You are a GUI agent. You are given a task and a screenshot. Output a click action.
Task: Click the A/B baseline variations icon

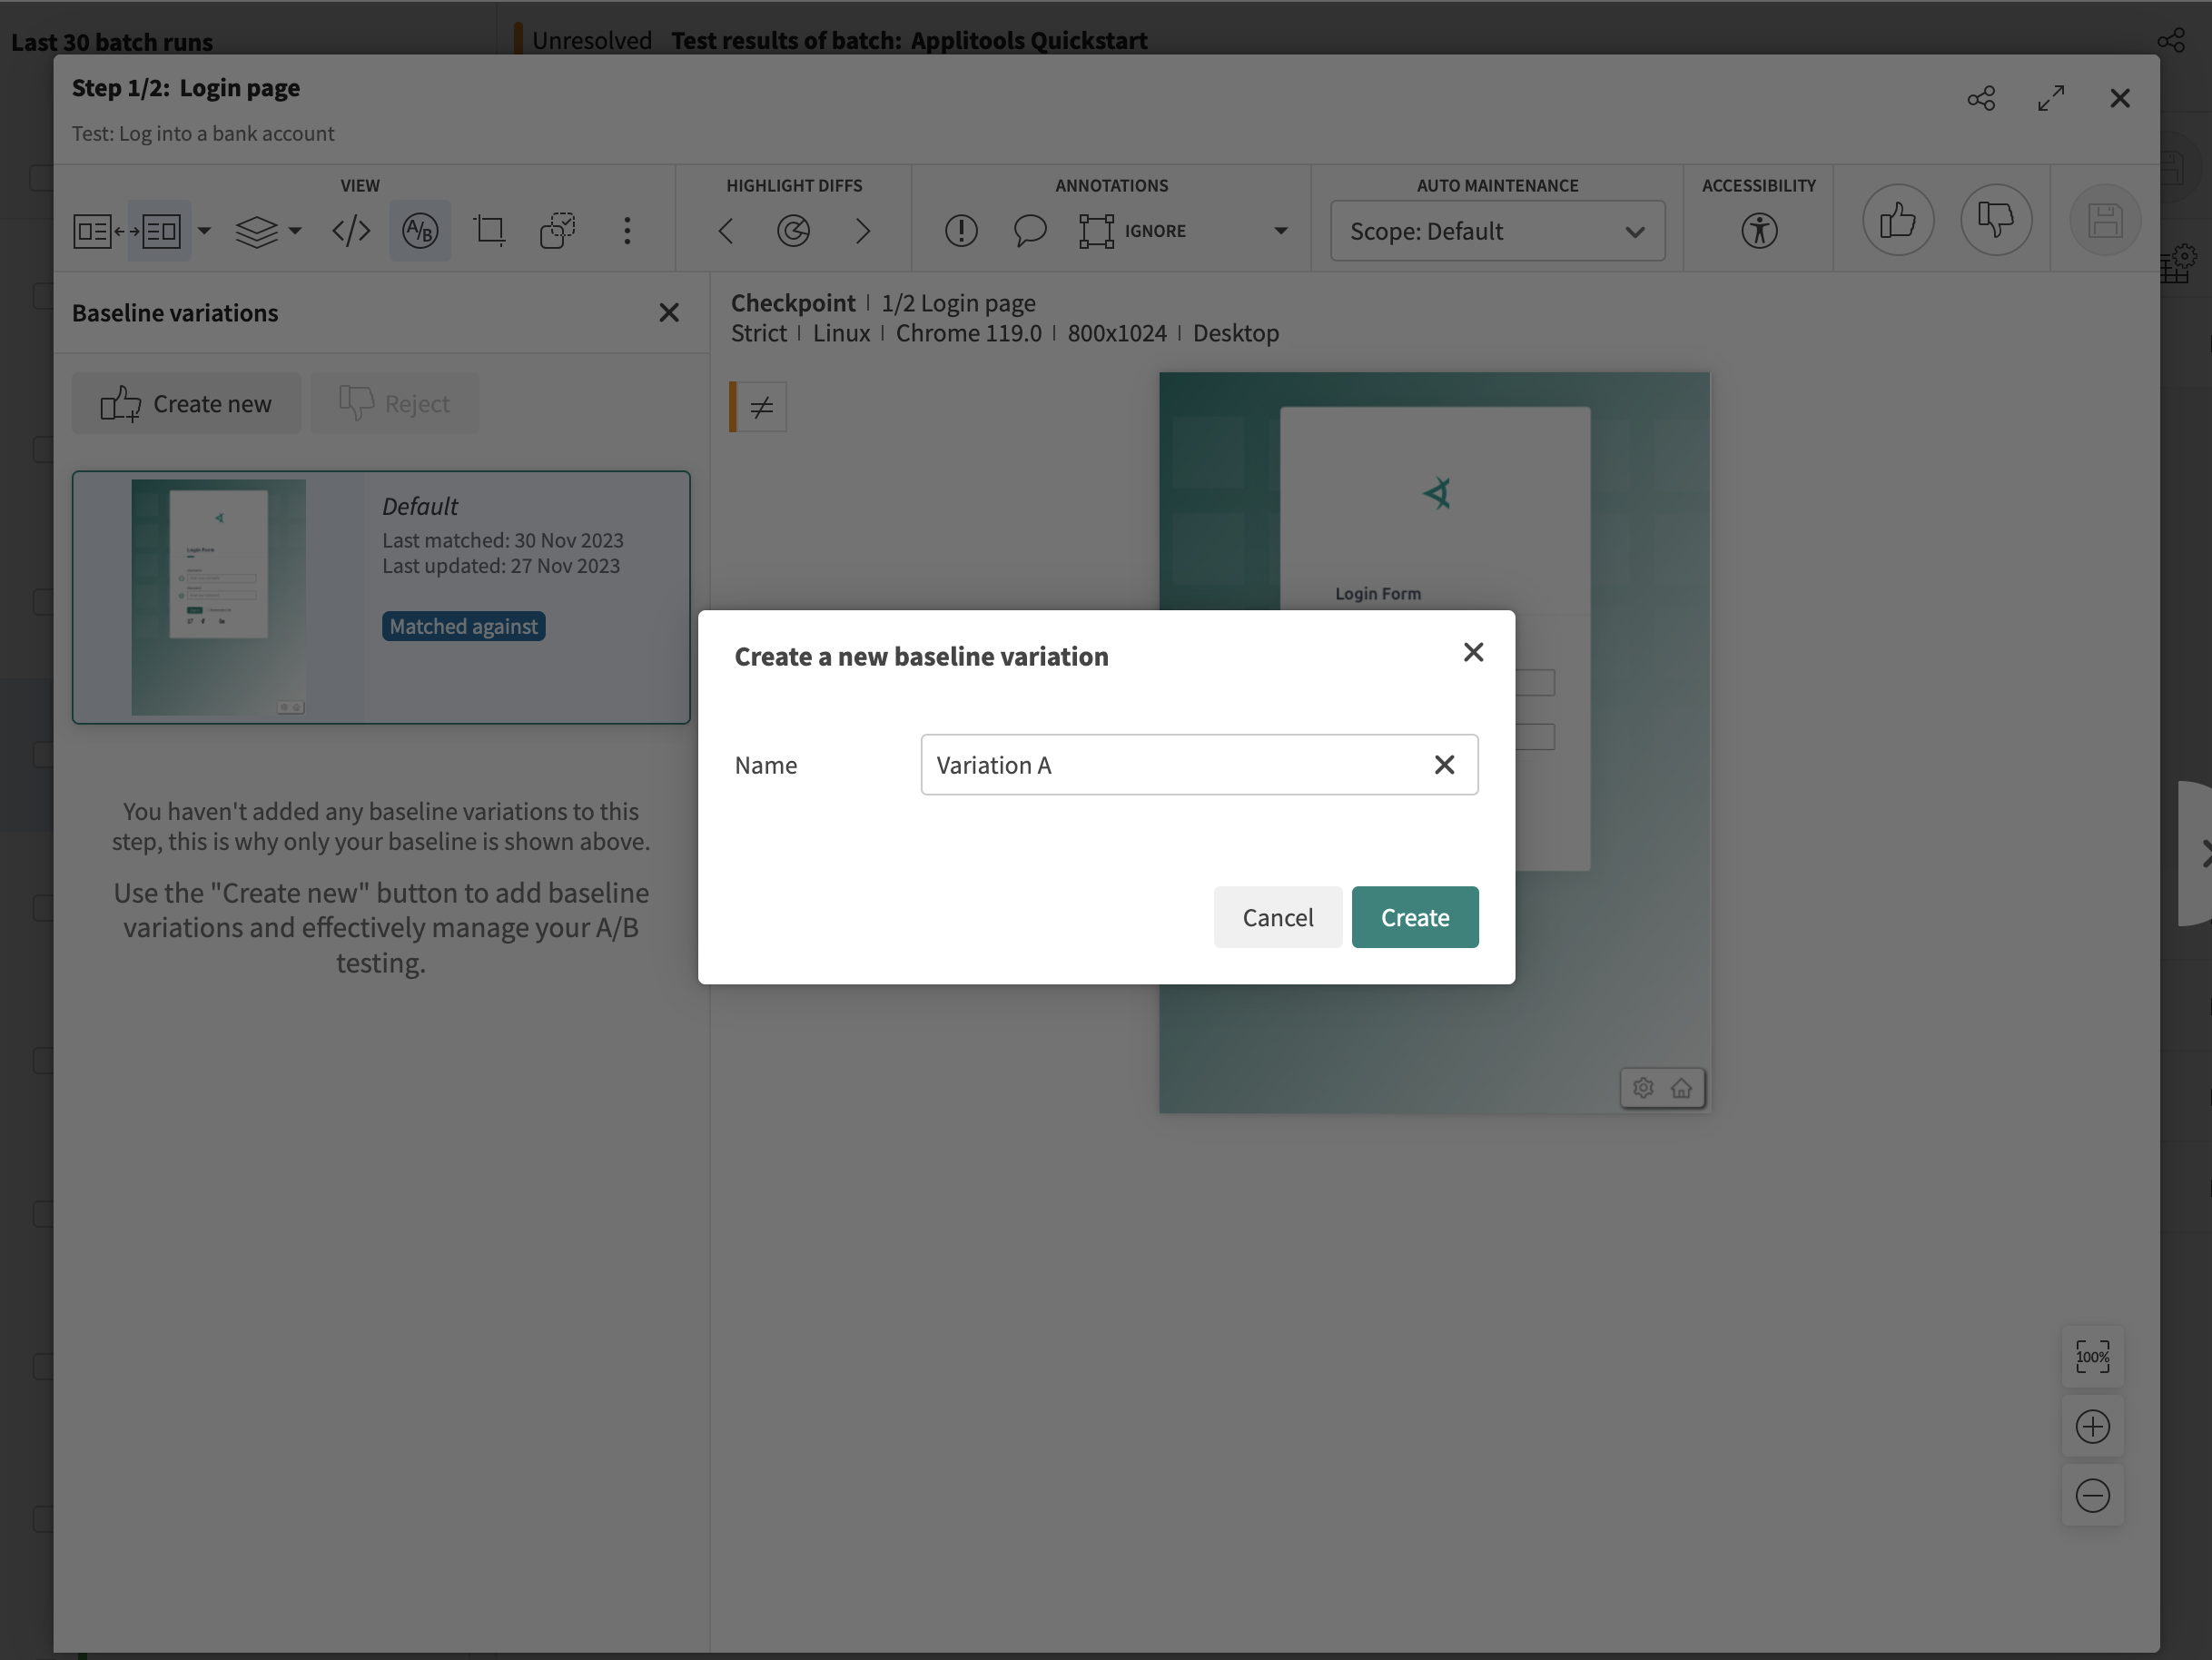tap(419, 231)
